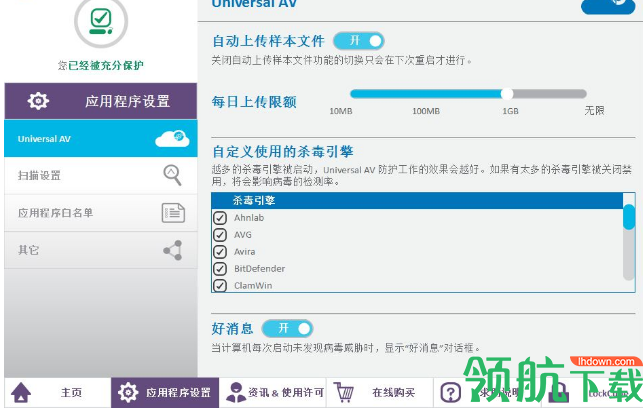643x409 pixels.
Task: Open the 其它 settings section
Action: point(101,250)
